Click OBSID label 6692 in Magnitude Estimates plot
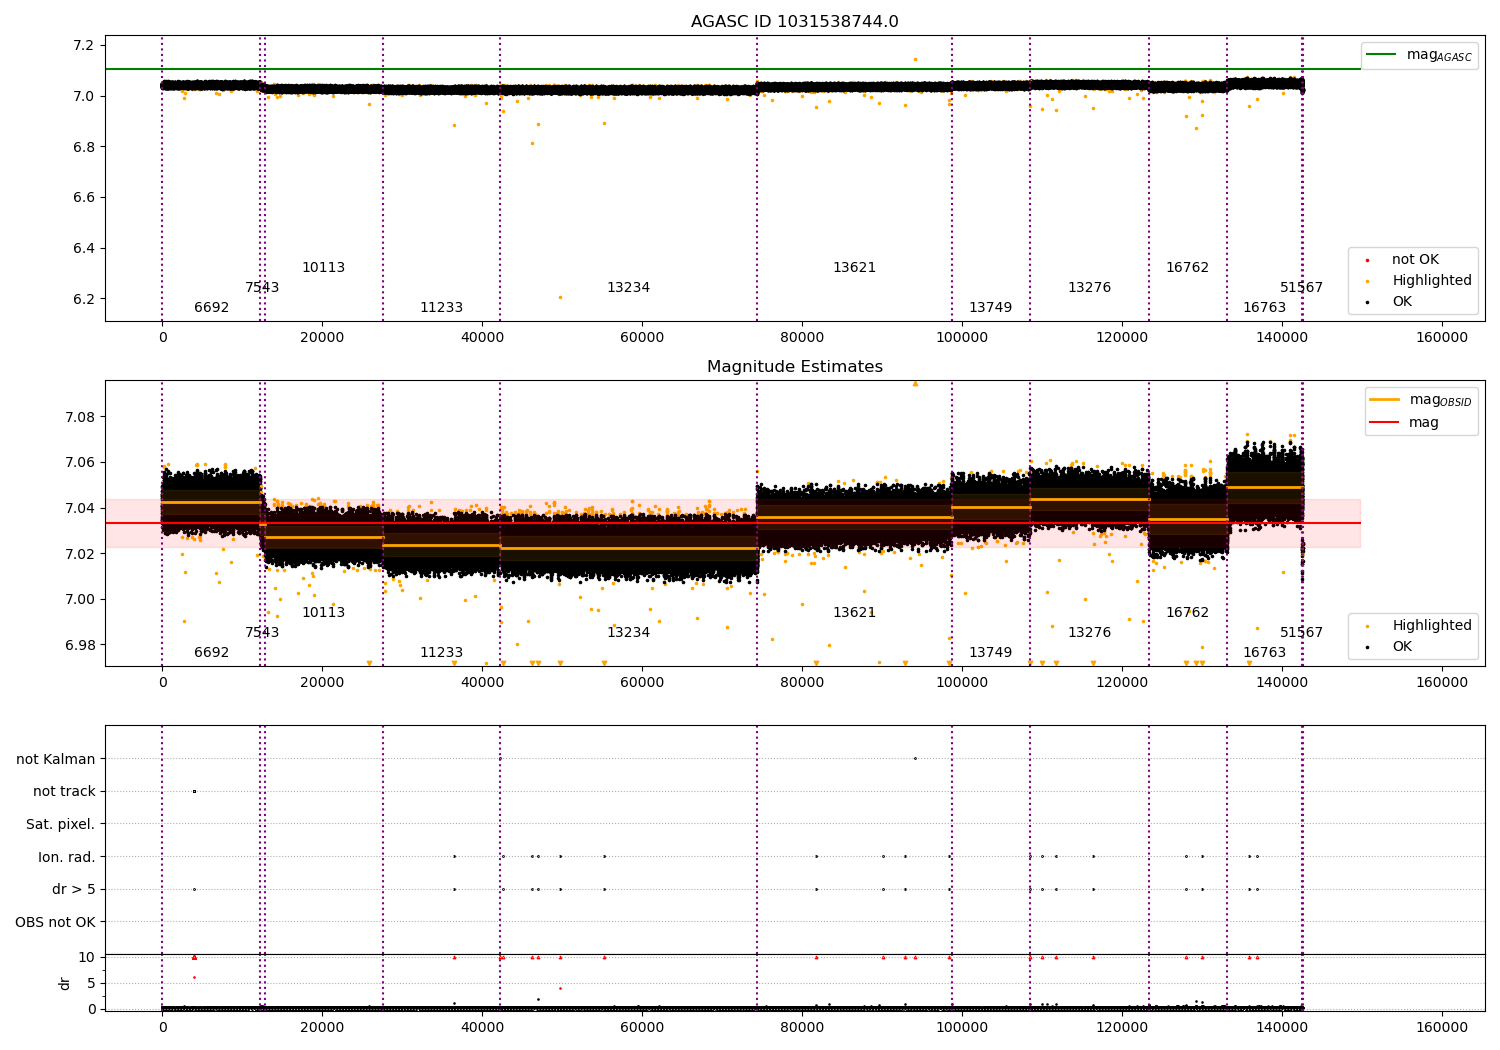 [x=212, y=653]
